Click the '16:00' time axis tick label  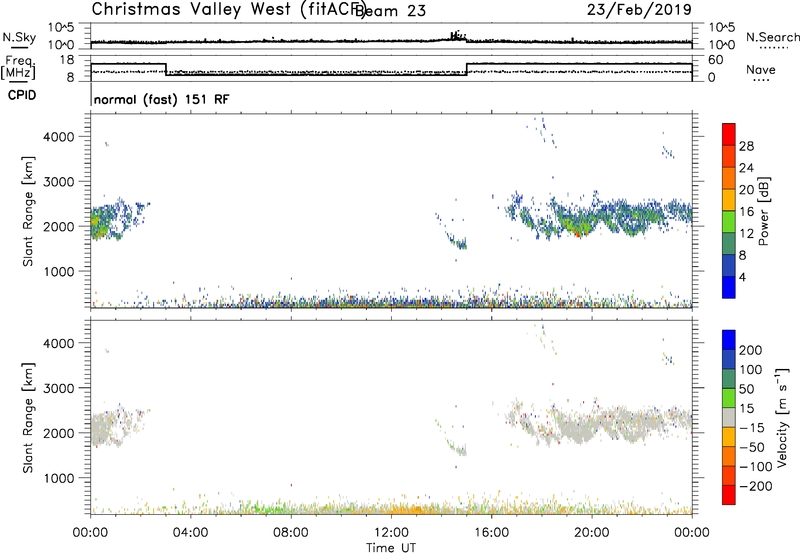tap(491, 533)
